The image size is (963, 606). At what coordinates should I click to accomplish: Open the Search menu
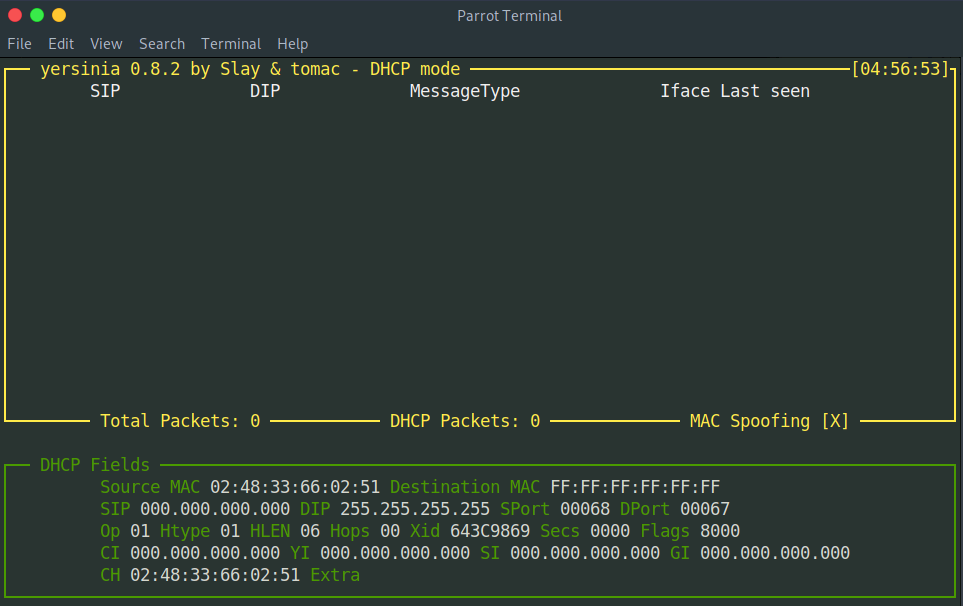(162, 44)
